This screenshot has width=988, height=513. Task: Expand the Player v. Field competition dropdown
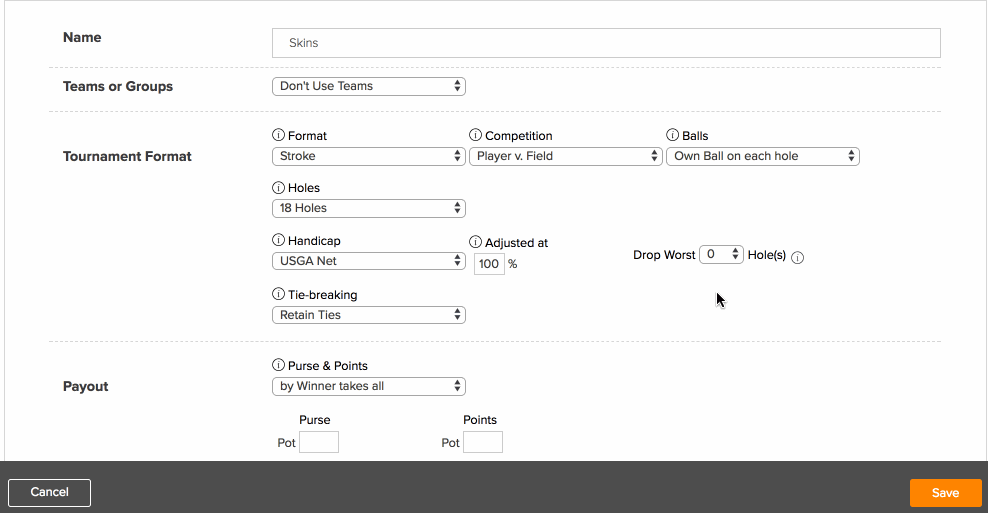click(566, 156)
